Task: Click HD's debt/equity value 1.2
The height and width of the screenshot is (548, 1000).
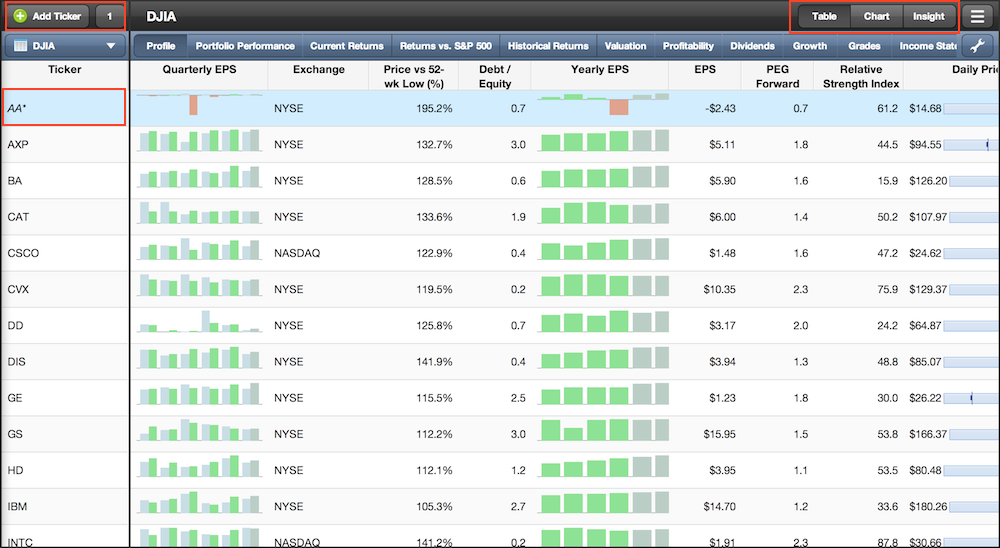Action: (518, 470)
